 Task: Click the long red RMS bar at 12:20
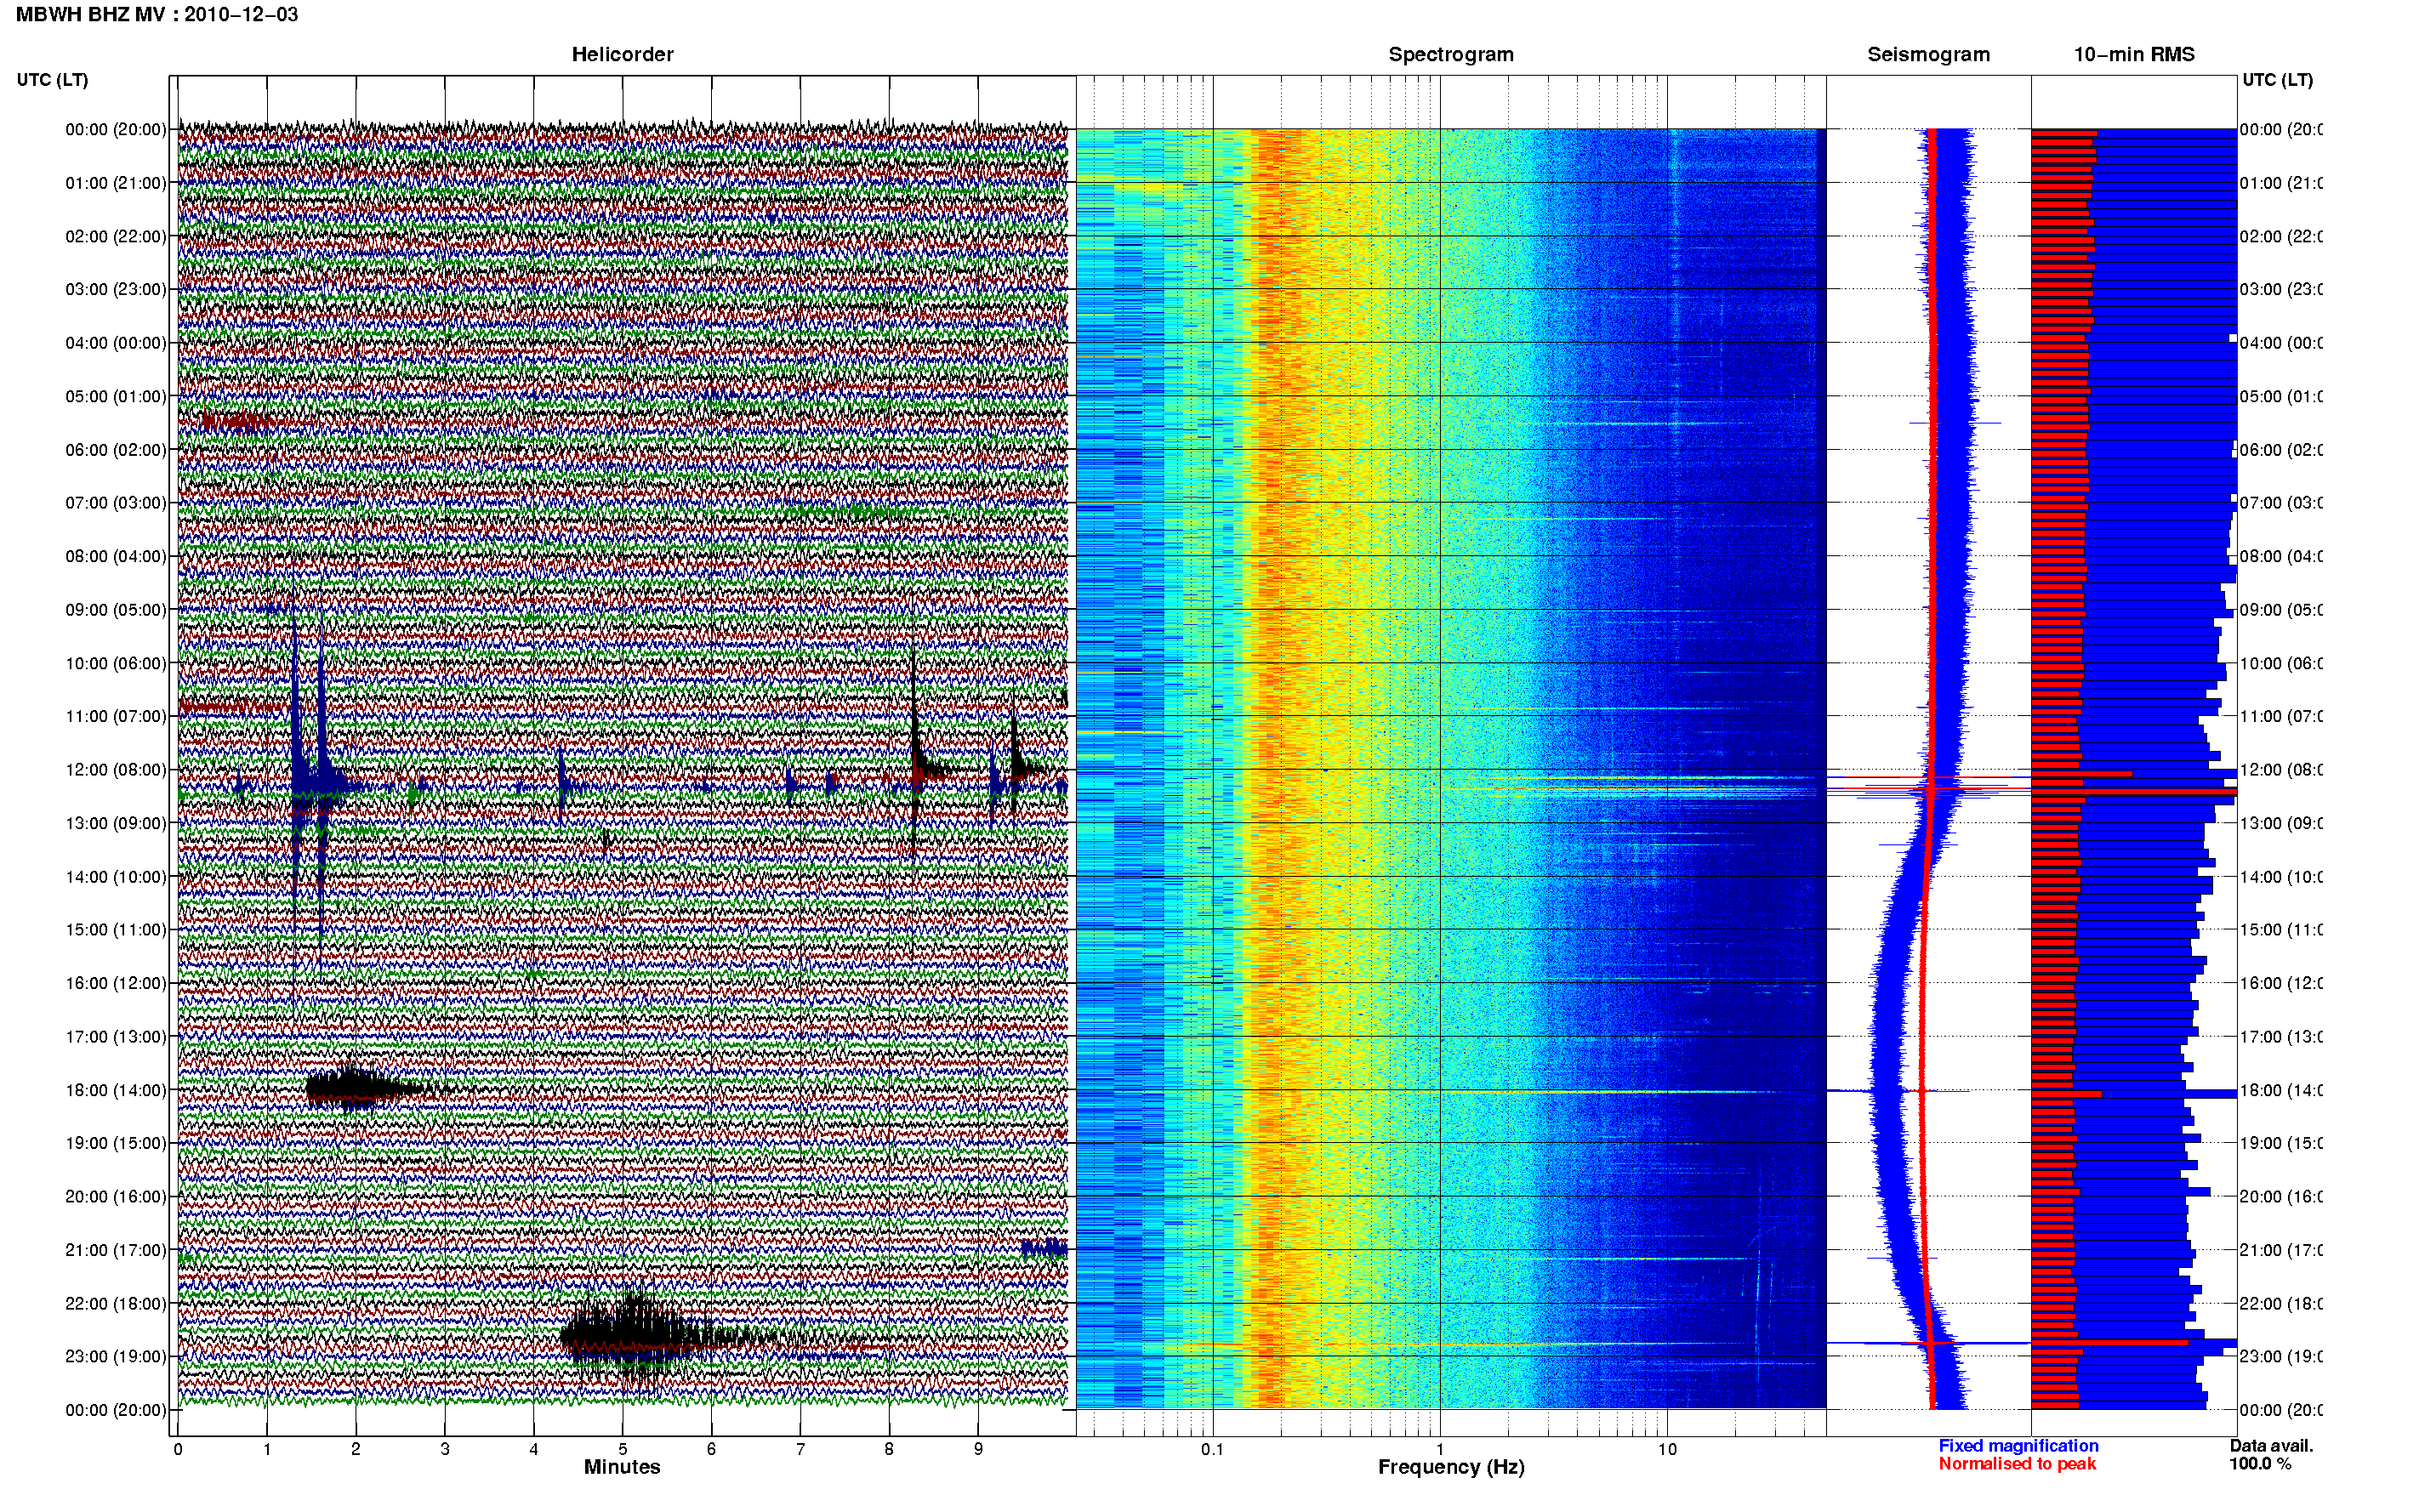tap(2134, 792)
